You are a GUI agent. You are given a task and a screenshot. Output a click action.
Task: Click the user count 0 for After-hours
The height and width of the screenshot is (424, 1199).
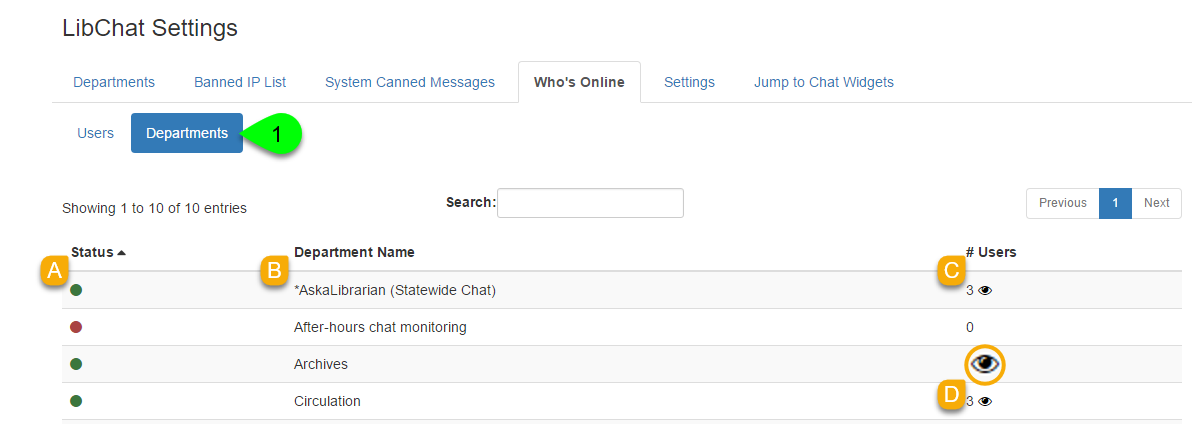point(970,328)
